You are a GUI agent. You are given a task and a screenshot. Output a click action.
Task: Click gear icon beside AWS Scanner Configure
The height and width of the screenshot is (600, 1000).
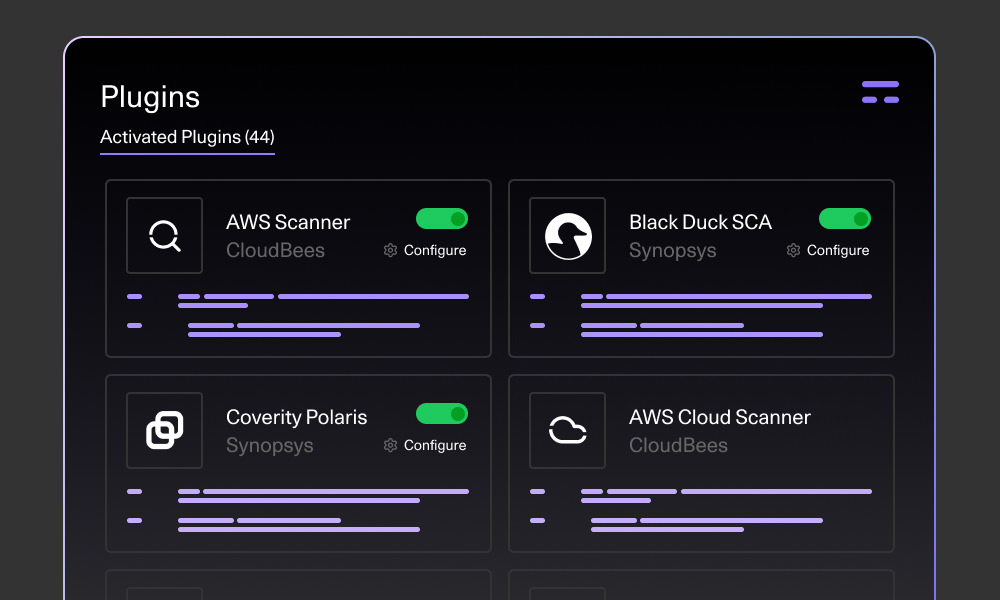(390, 250)
